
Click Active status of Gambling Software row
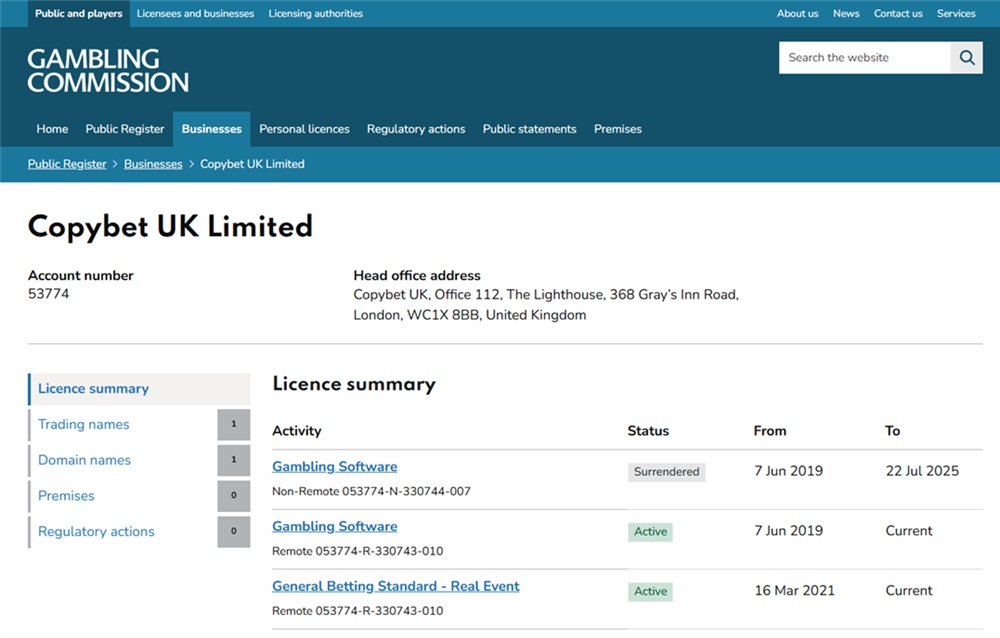tap(651, 532)
